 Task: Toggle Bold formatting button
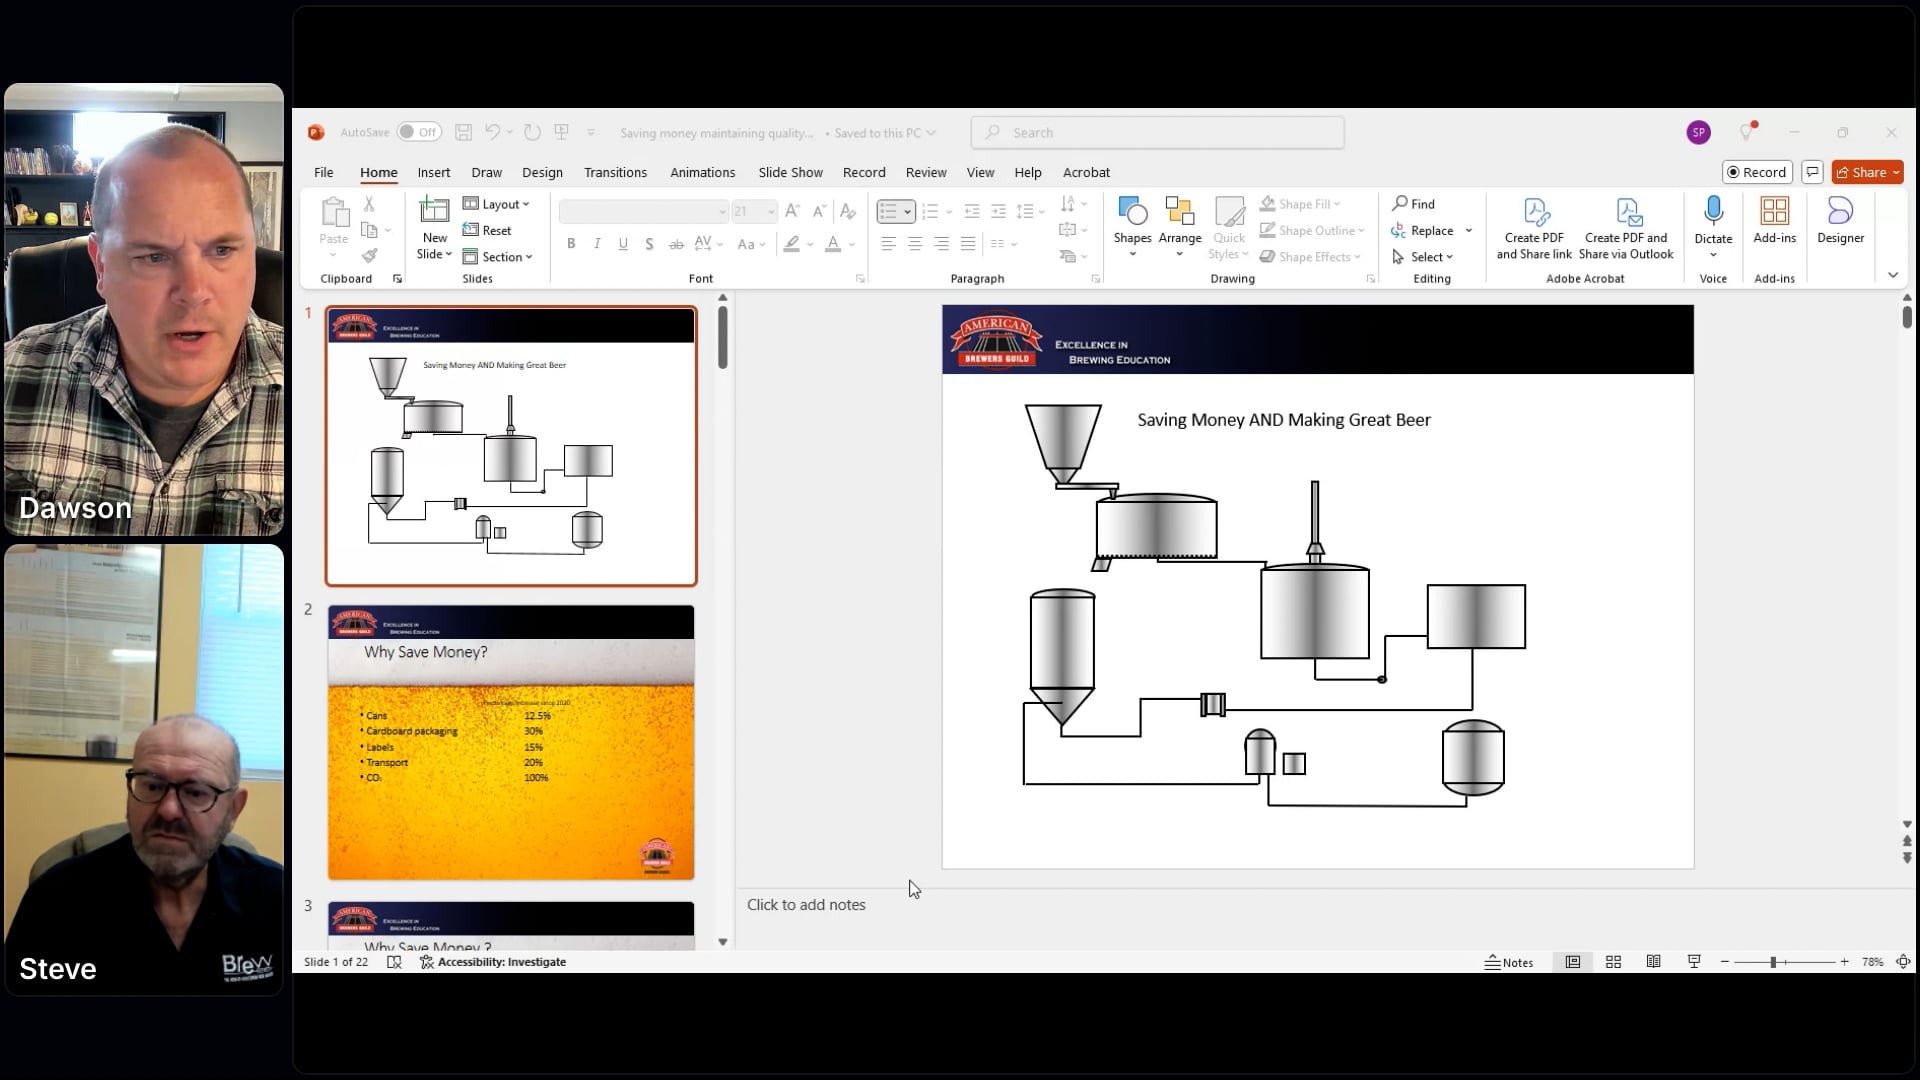571,243
